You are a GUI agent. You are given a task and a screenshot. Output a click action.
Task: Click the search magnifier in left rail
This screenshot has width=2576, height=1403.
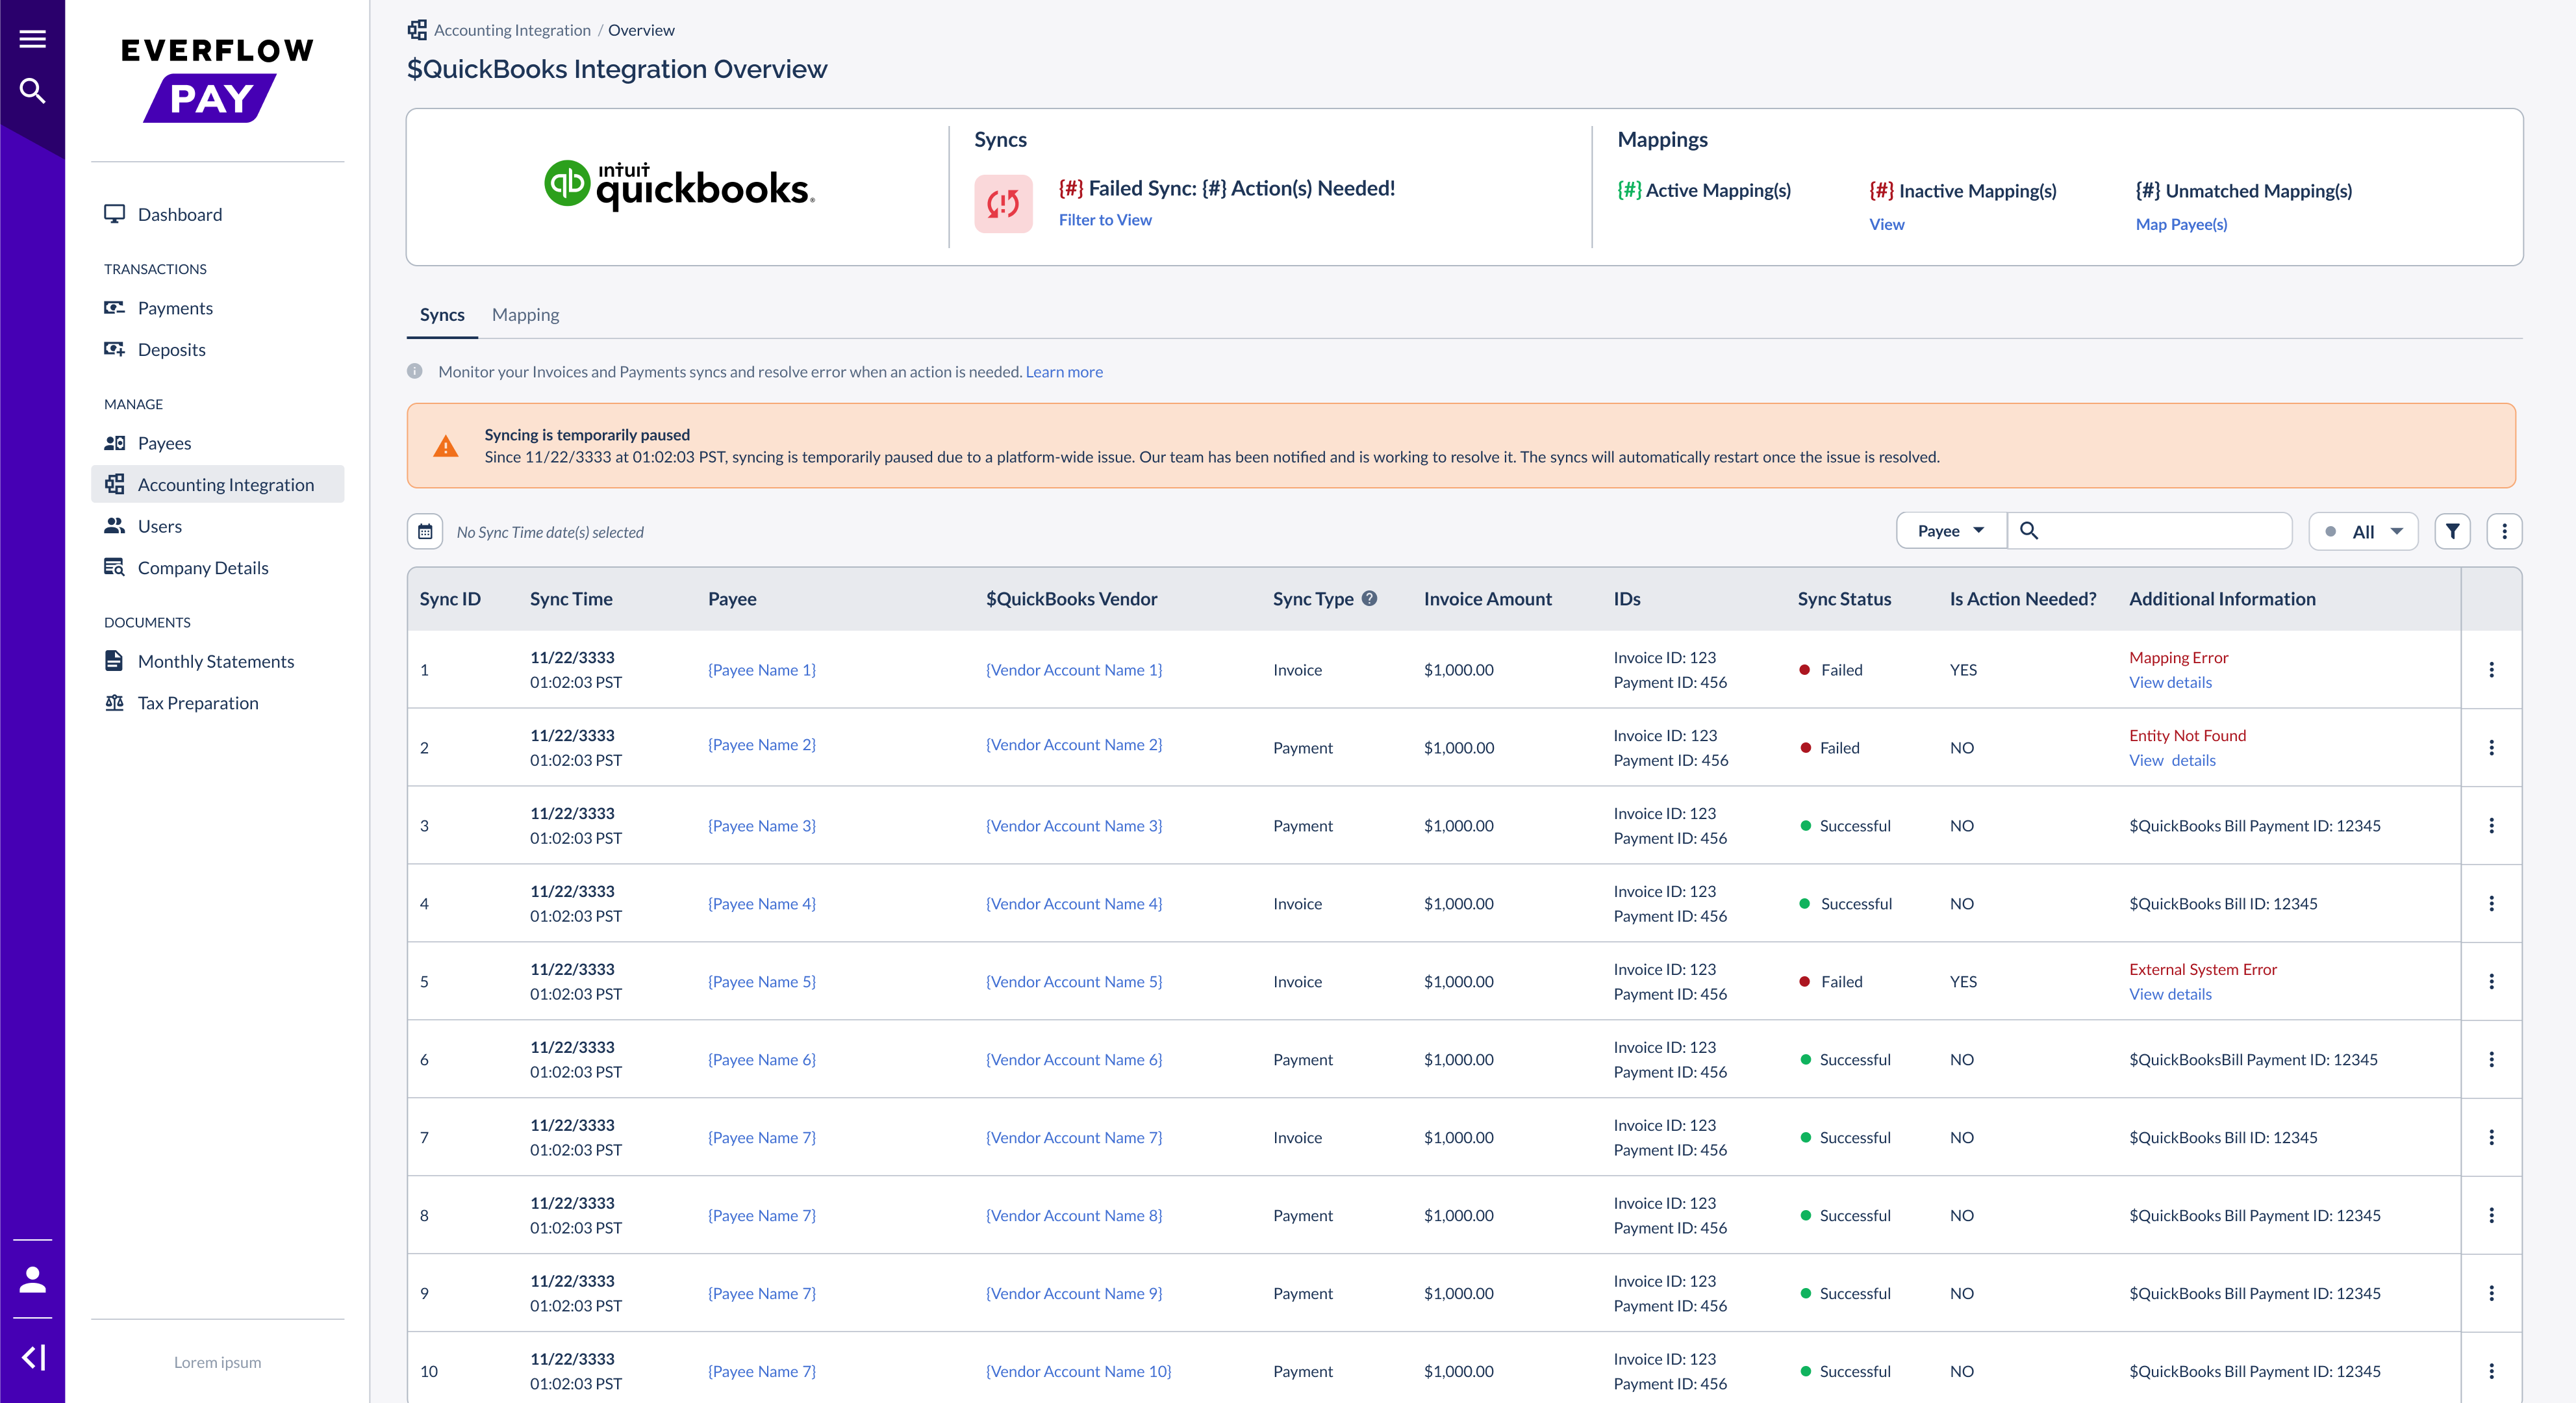click(32, 91)
